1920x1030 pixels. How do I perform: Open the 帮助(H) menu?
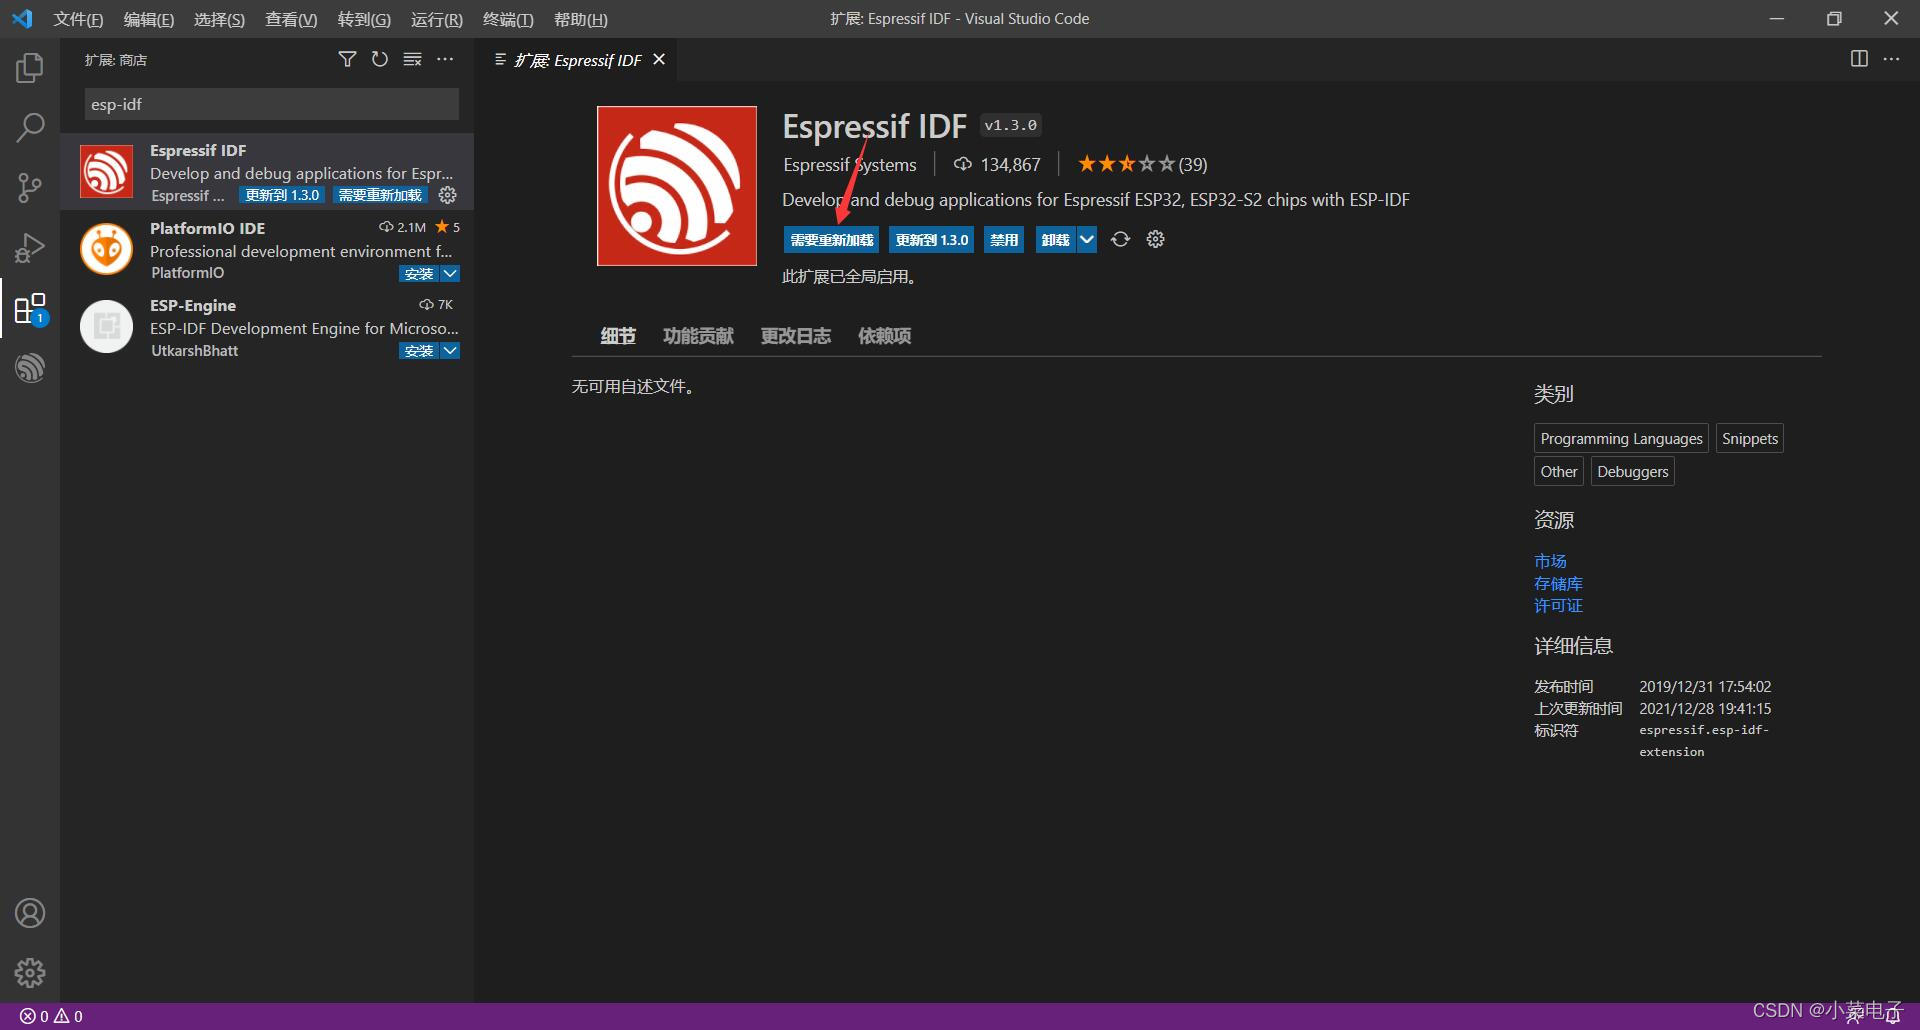[x=581, y=19]
